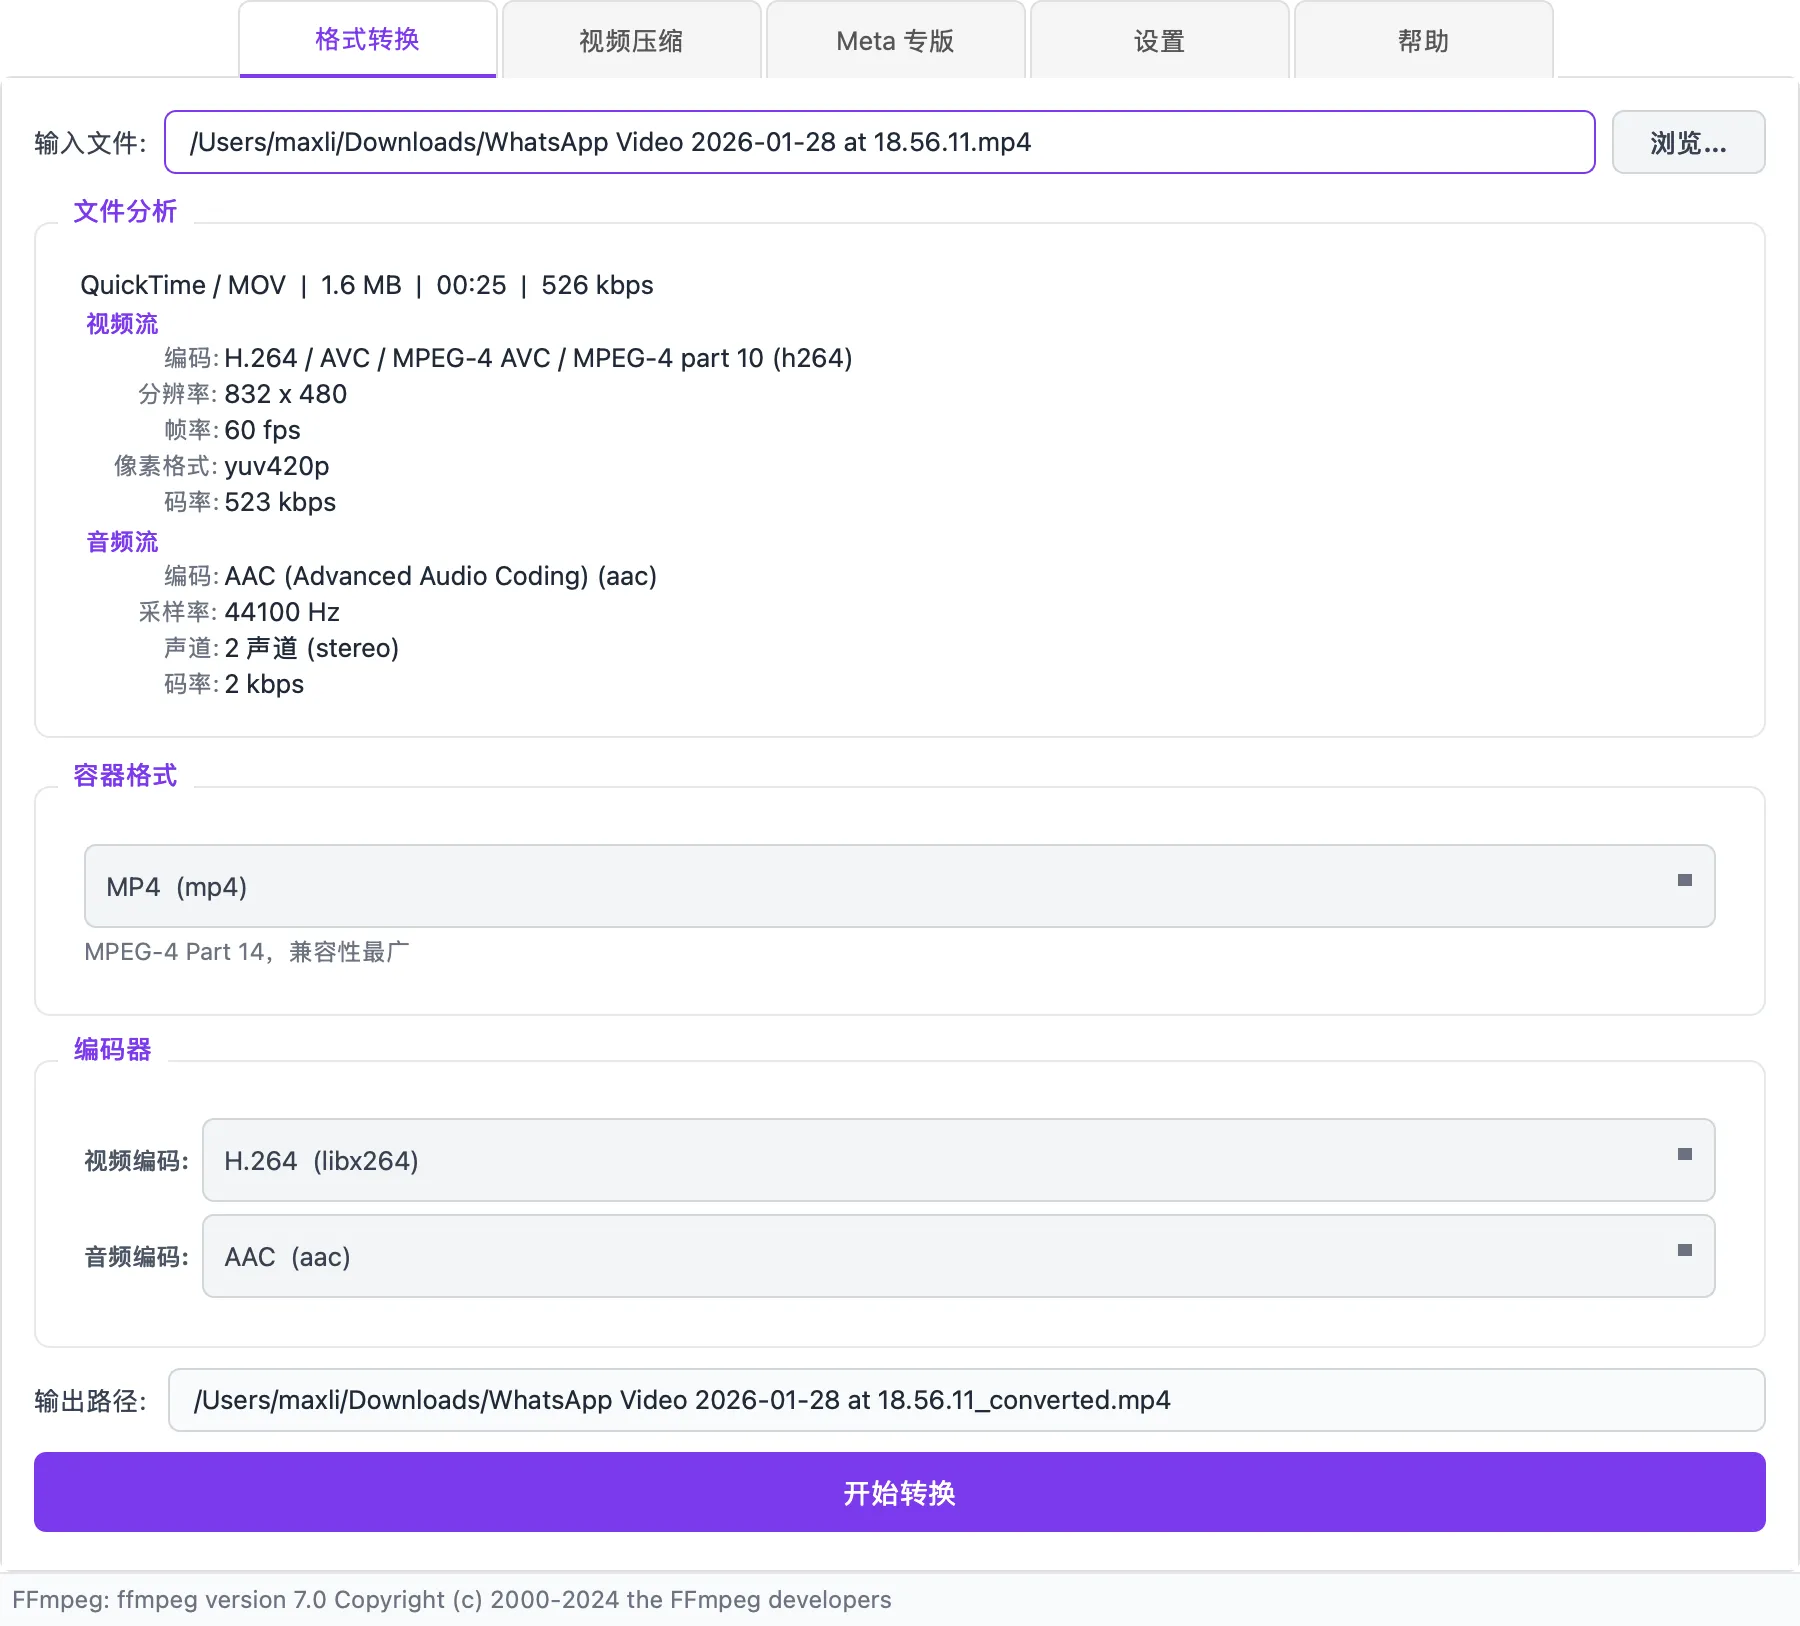This screenshot has height=1626, width=1800.
Task: Open the 视频编码 H.264 (libx264) dropdown
Action: click(959, 1160)
